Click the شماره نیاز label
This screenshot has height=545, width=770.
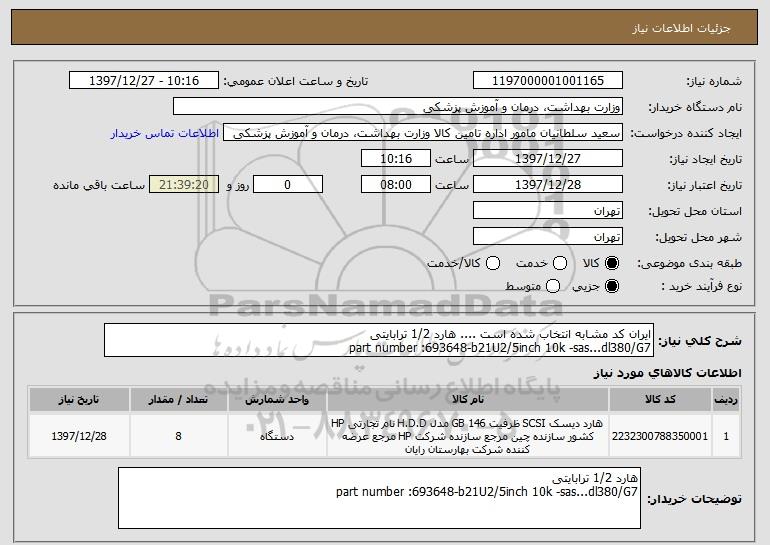[714, 82]
